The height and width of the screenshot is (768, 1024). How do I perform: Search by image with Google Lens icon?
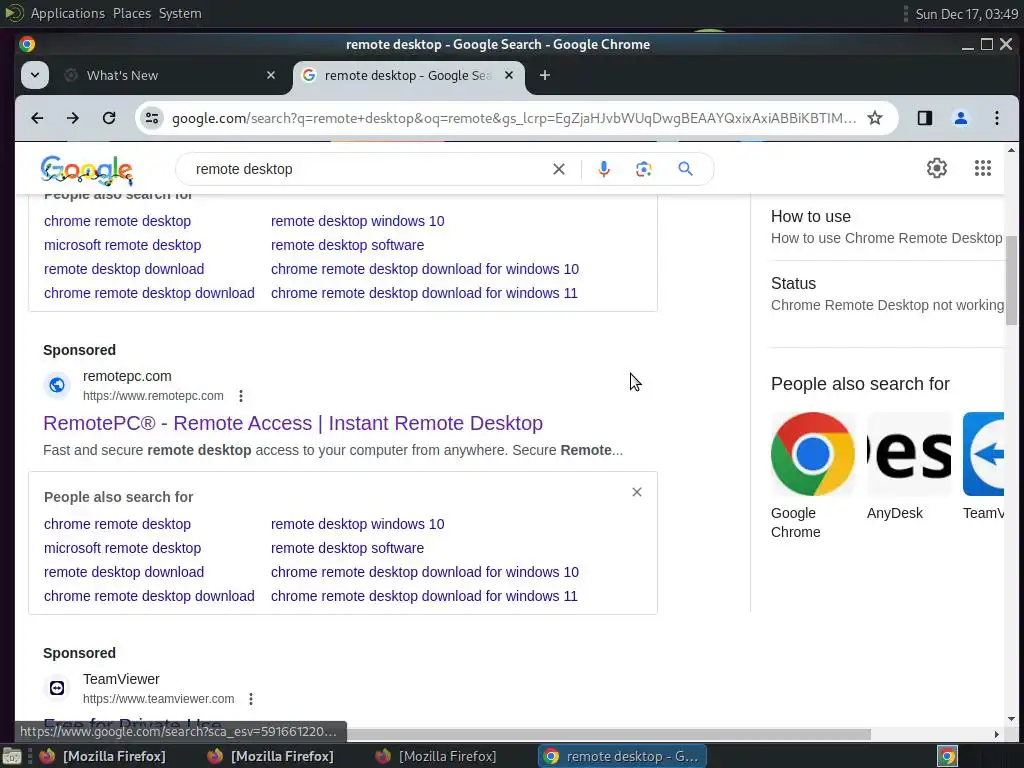(x=643, y=169)
